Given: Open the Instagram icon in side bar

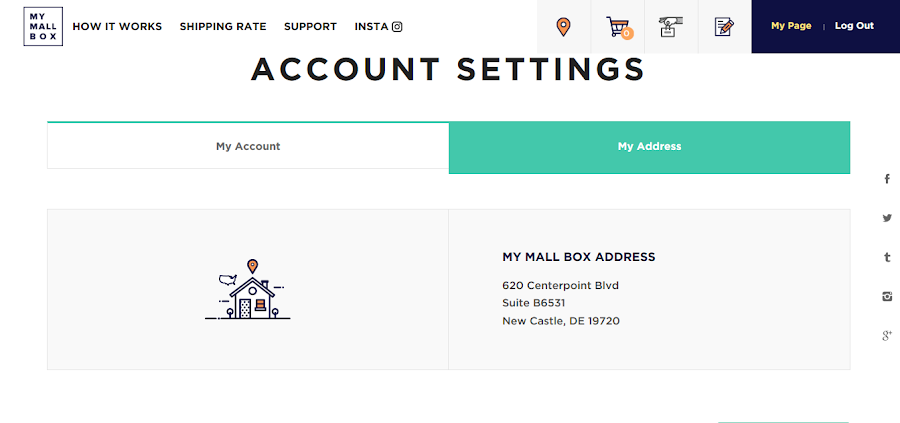Looking at the screenshot, I should tap(887, 296).
